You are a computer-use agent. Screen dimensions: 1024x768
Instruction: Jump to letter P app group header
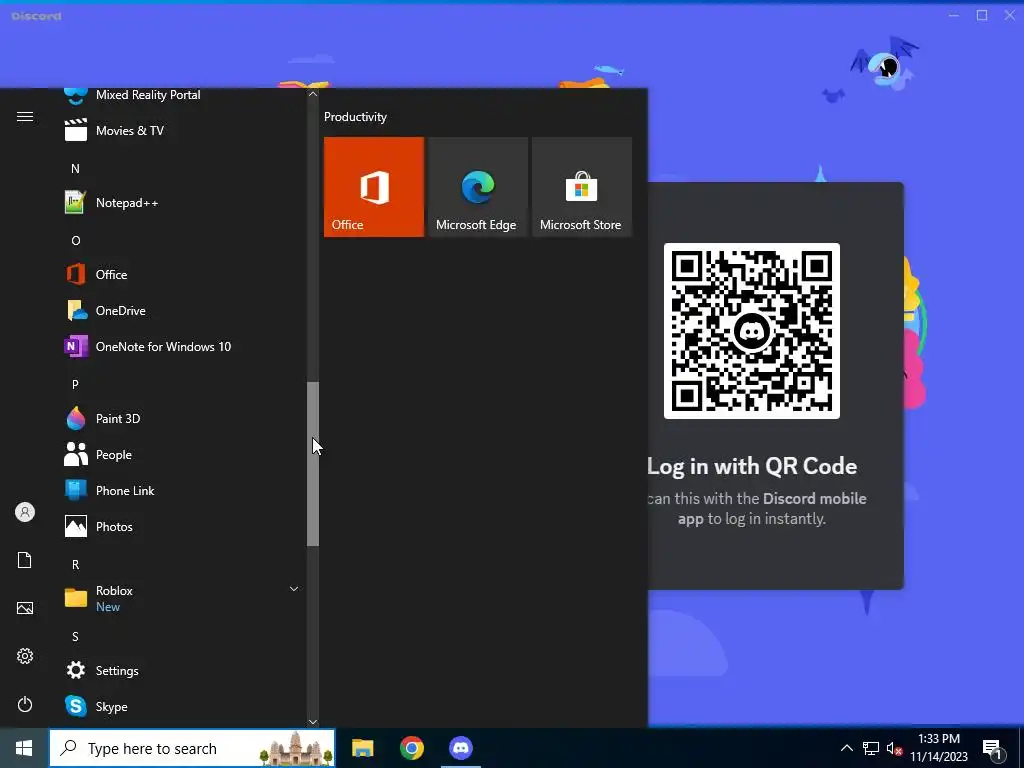[x=75, y=384]
